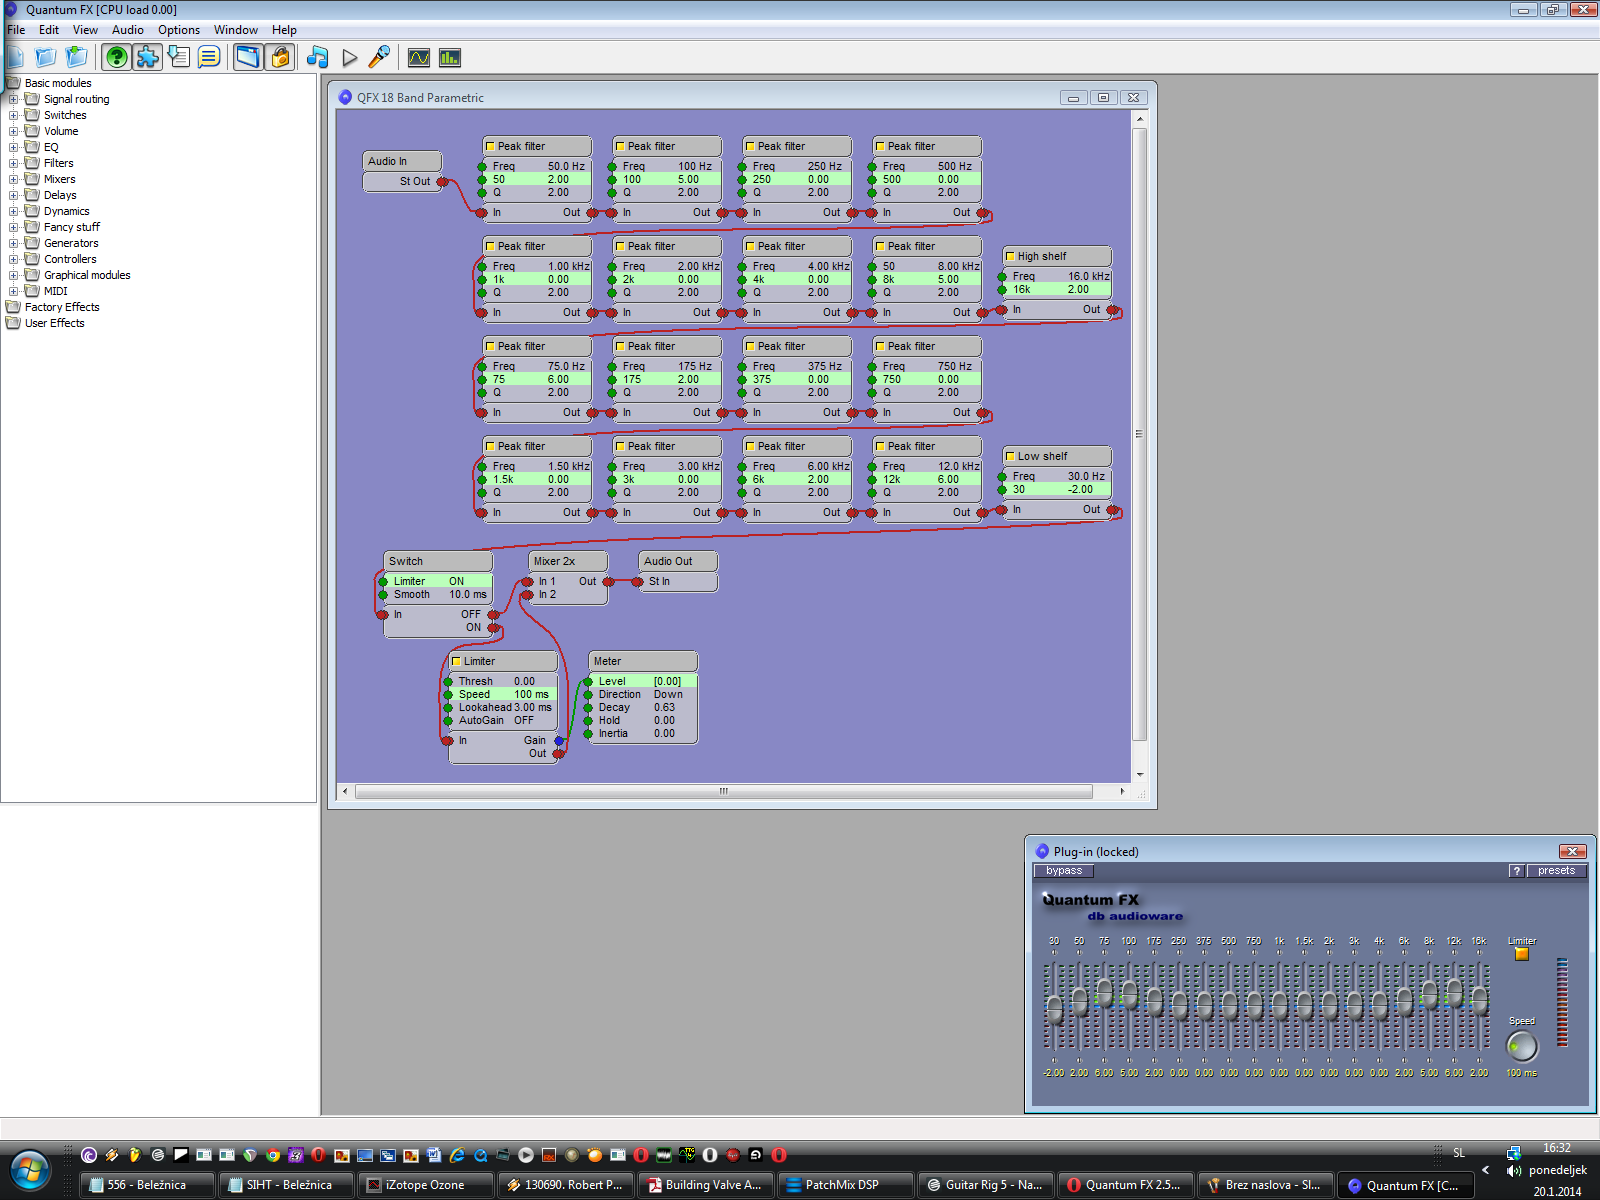Click the Open folder toolbar icon
The image size is (1600, 1200).
(46, 57)
